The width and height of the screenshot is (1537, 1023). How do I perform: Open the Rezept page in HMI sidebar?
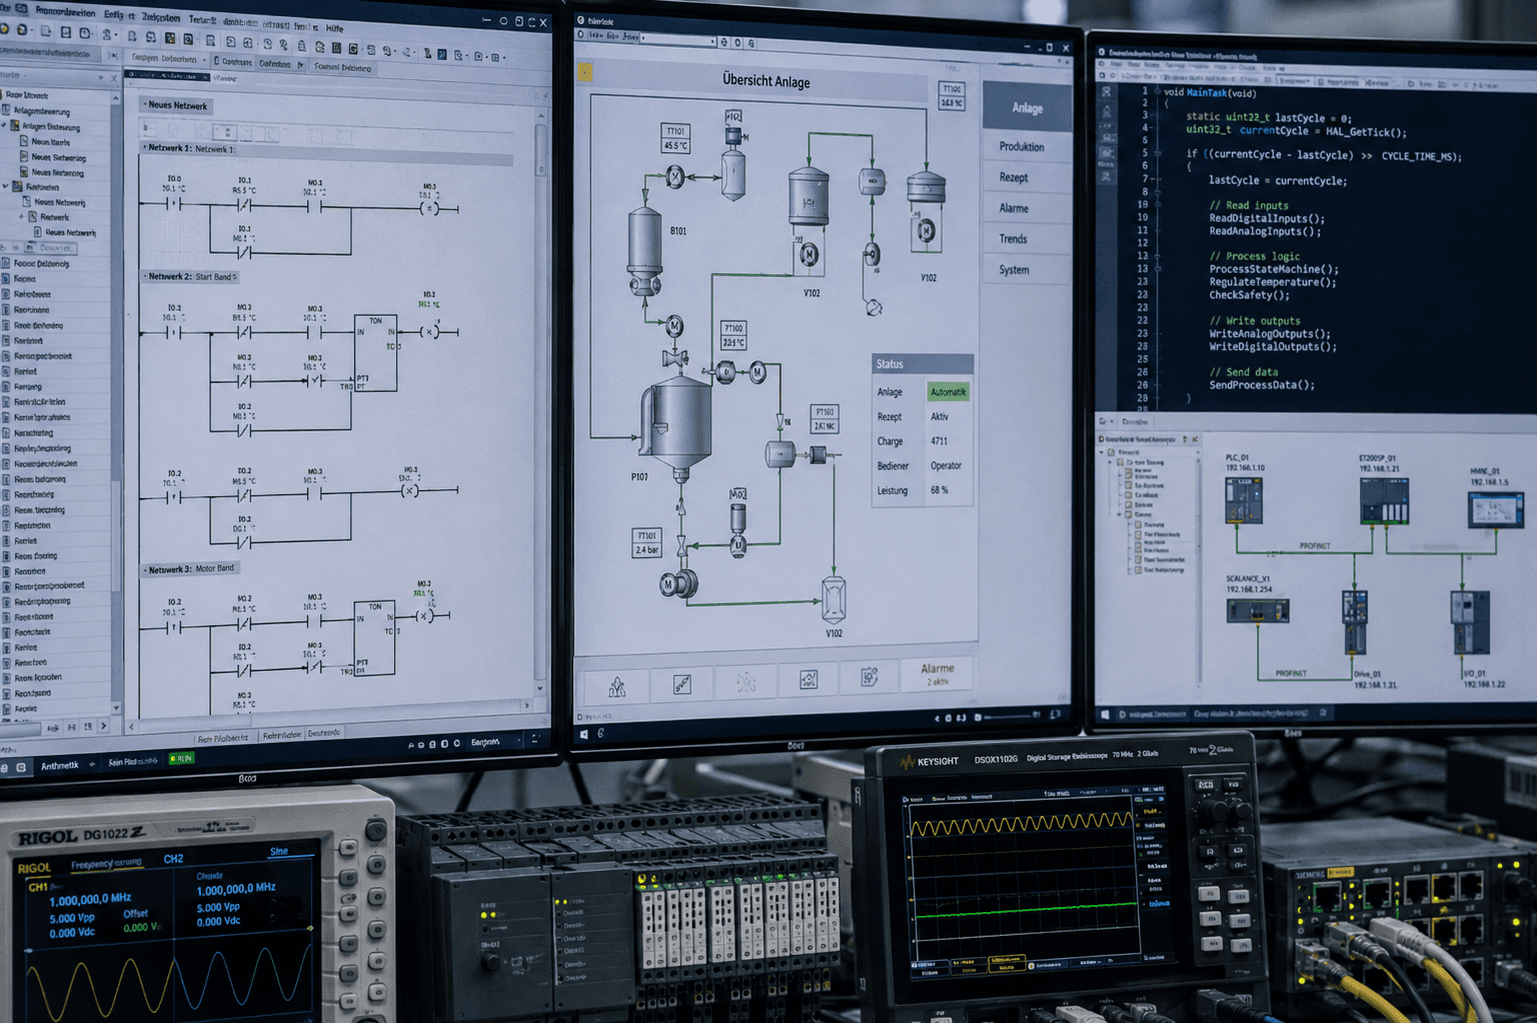click(1013, 178)
